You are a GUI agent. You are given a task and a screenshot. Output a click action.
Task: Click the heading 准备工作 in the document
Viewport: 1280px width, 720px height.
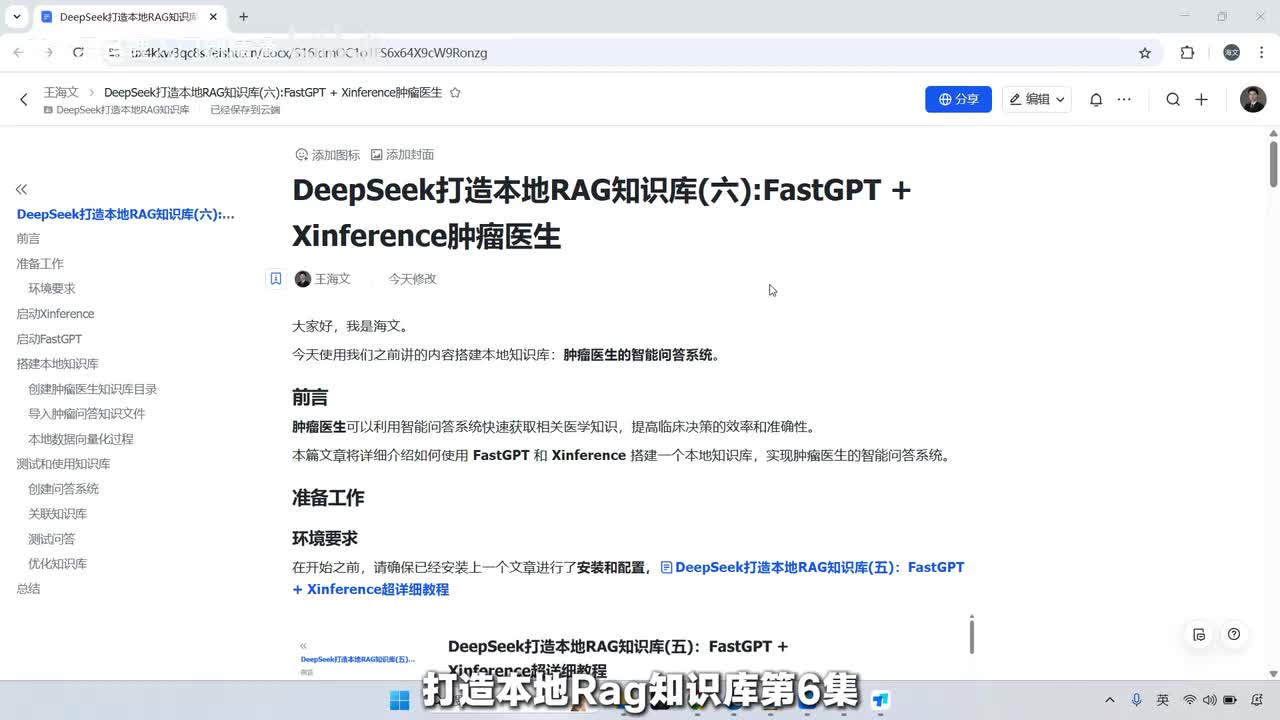point(328,498)
